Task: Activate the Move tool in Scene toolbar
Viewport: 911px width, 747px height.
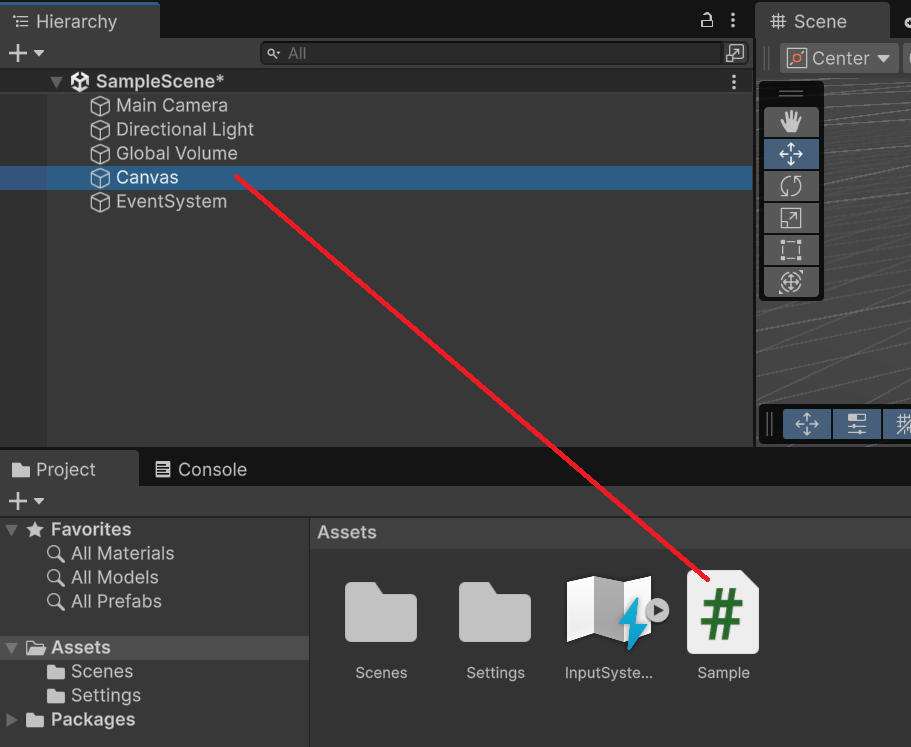Action: tap(790, 154)
